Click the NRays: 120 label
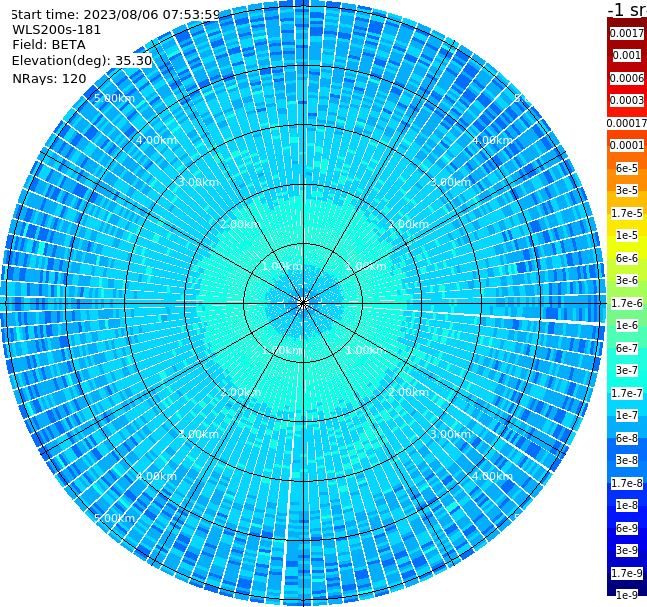647x607 pixels. [49, 79]
